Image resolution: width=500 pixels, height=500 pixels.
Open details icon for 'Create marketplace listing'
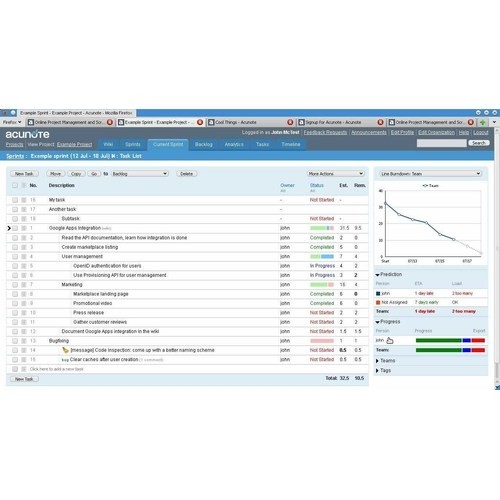[x=24, y=247]
